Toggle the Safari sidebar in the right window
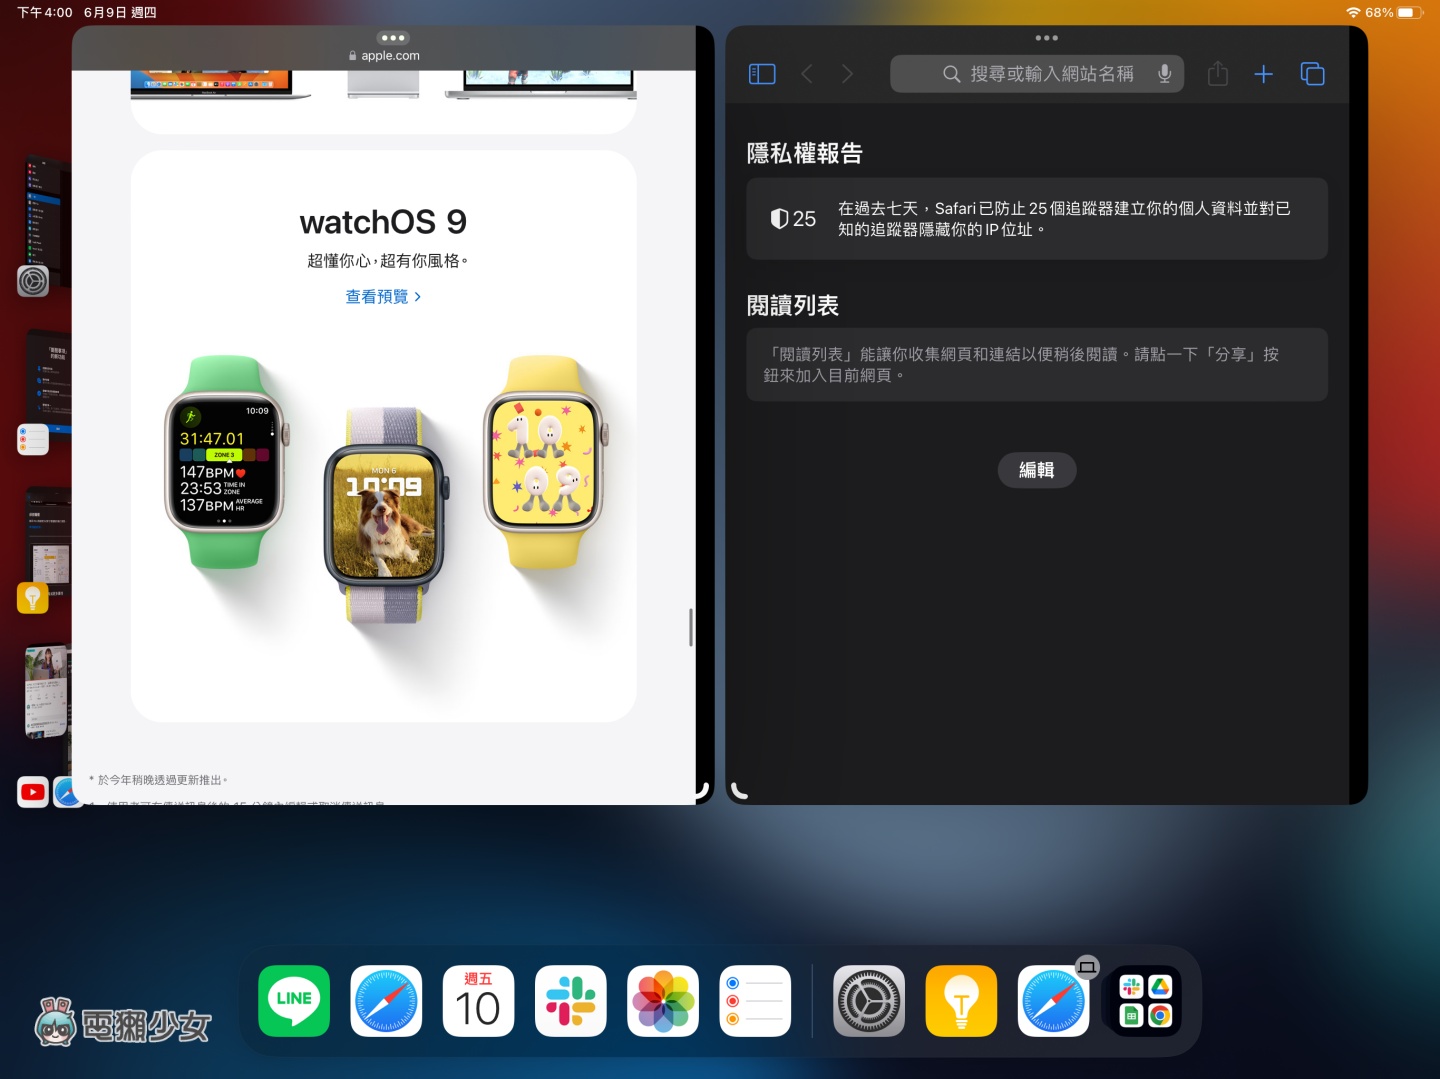Screen dimensions: 1440x1079 [762, 74]
